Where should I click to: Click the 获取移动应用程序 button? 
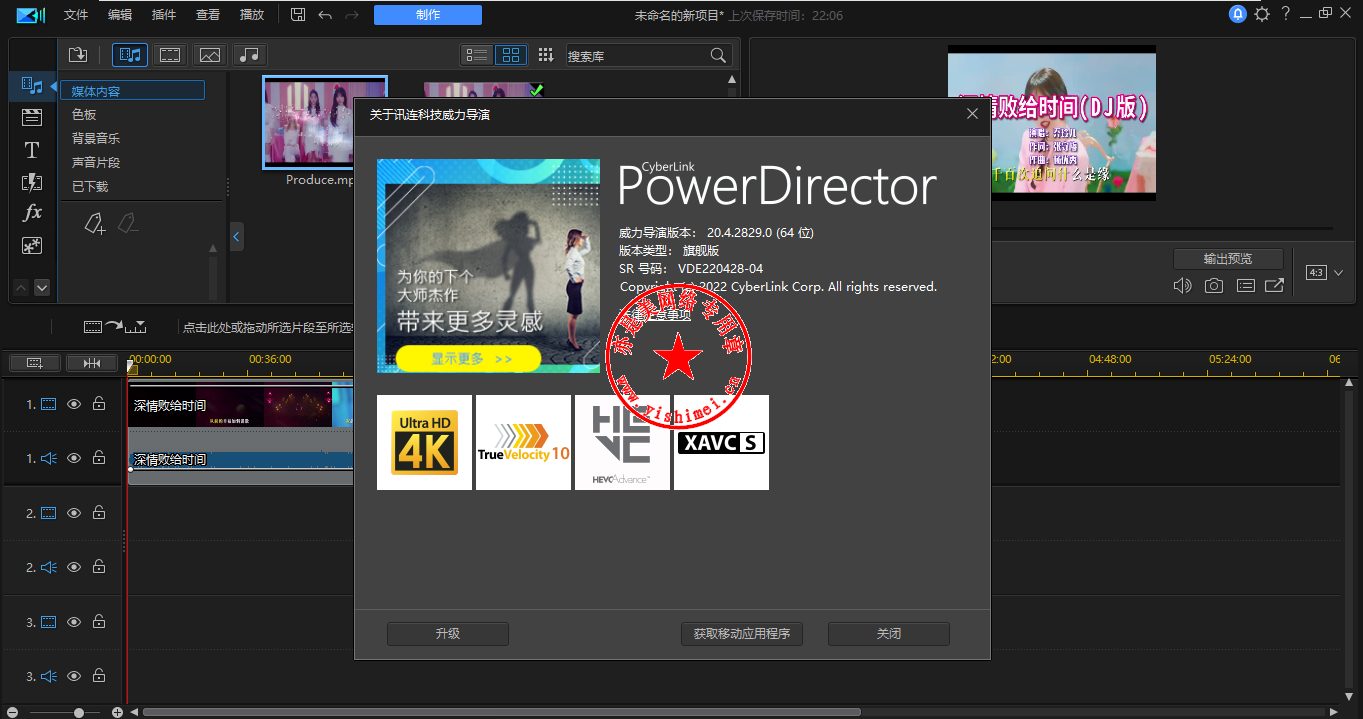pyautogui.click(x=742, y=634)
